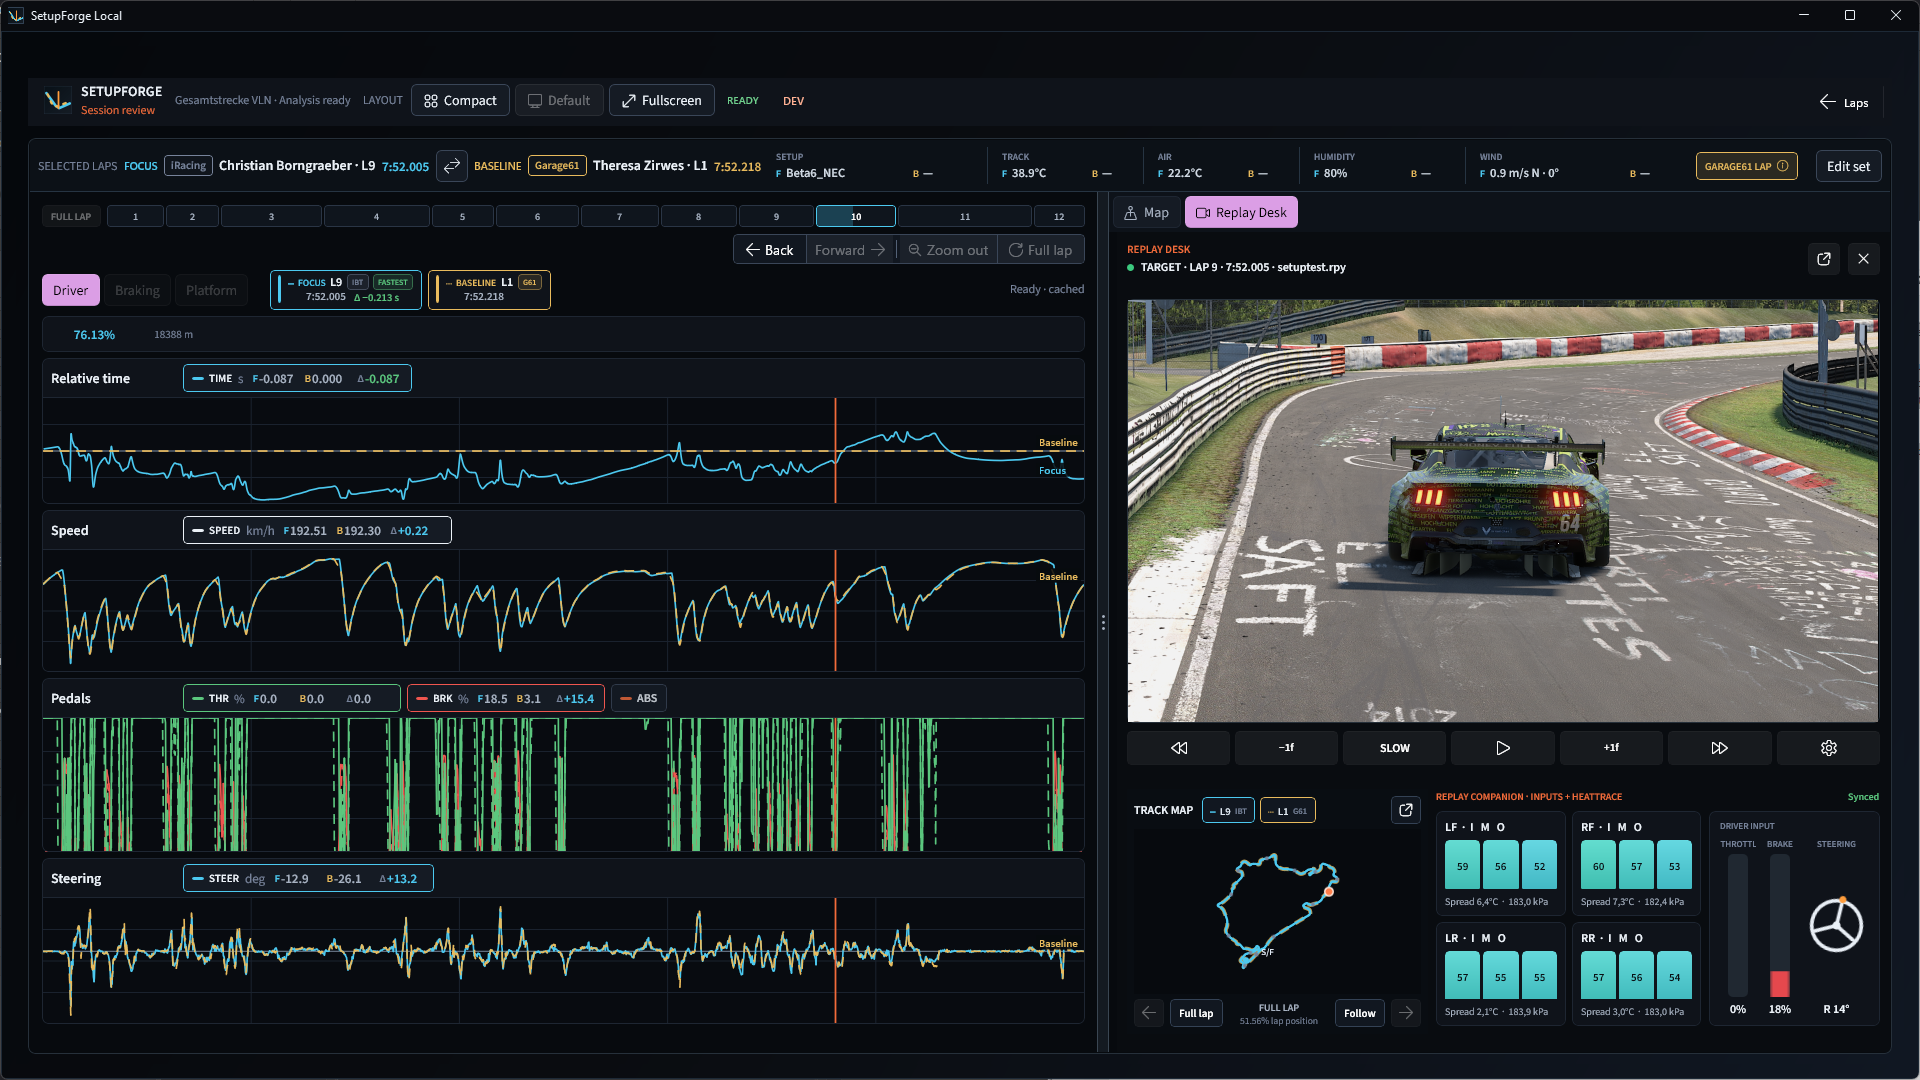Pop out the replay desk video
The image size is (1920, 1080).
(x=1824, y=259)
